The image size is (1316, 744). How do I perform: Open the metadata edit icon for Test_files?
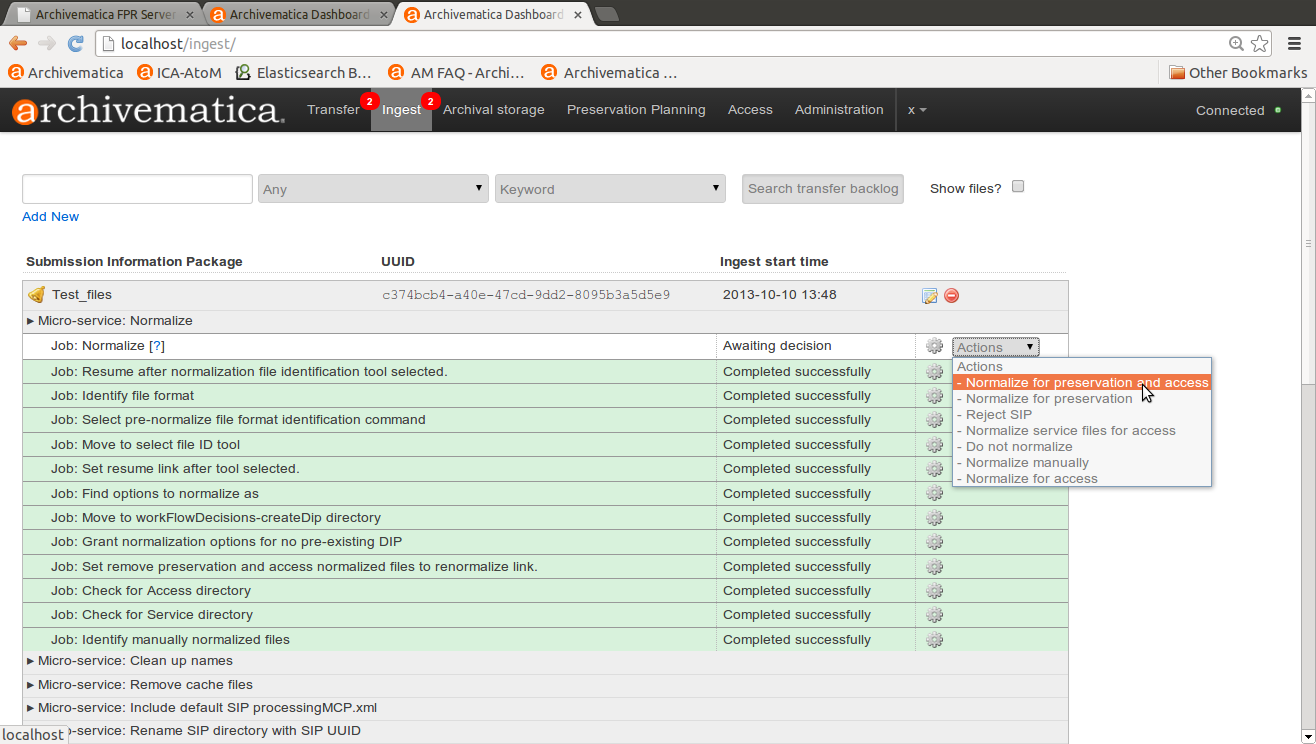(929, 295)
